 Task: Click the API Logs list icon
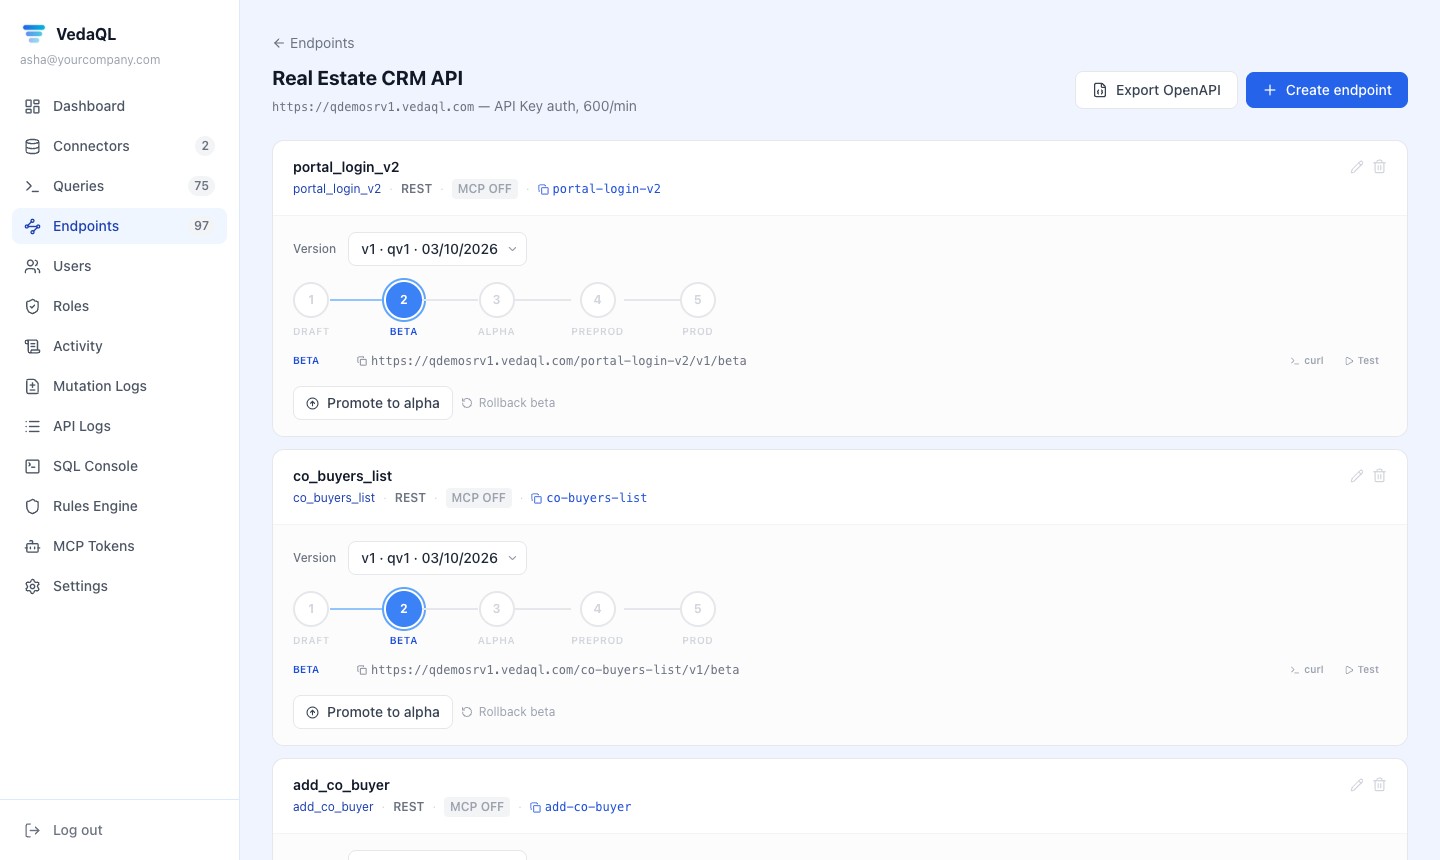32,426
